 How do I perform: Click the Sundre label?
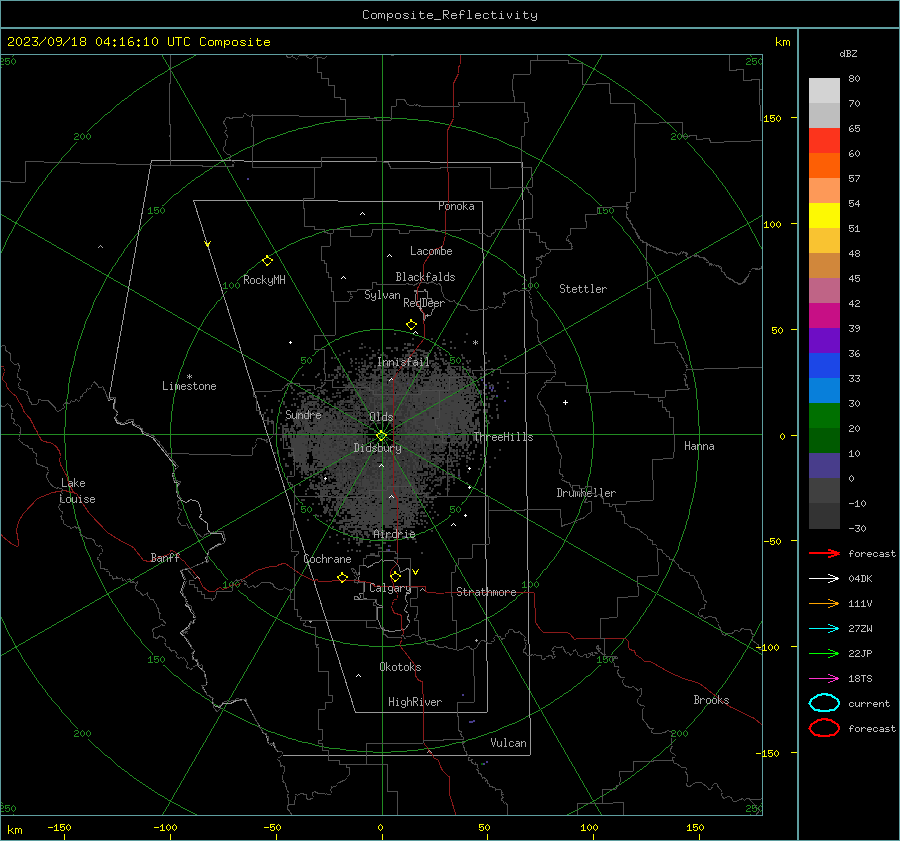pyautogui.click(x=303, y=414)
